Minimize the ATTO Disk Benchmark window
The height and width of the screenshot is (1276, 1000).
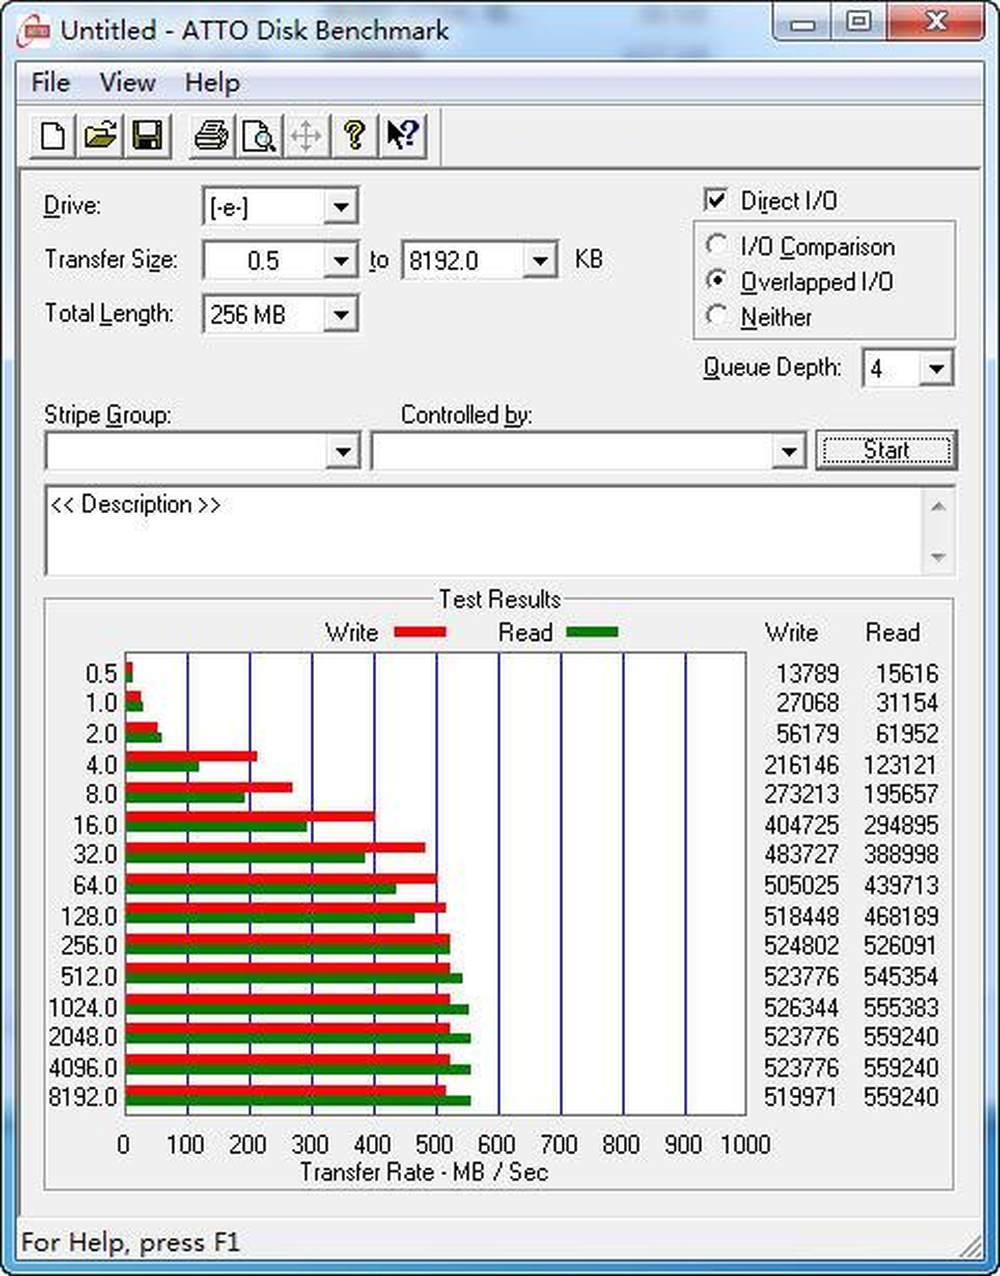coord(803,24)
